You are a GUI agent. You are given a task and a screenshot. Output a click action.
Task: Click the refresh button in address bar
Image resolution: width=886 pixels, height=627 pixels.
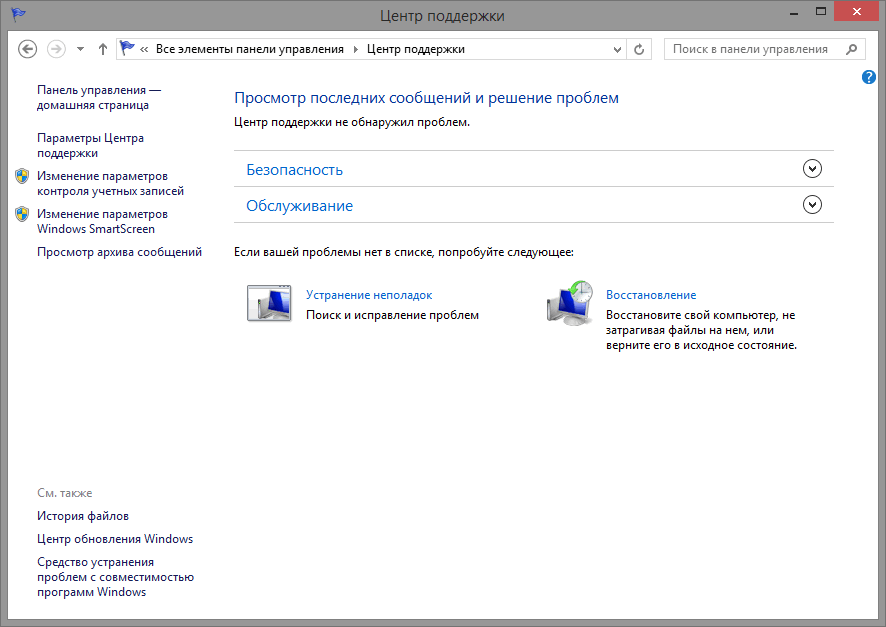click(x=640, y=49)
